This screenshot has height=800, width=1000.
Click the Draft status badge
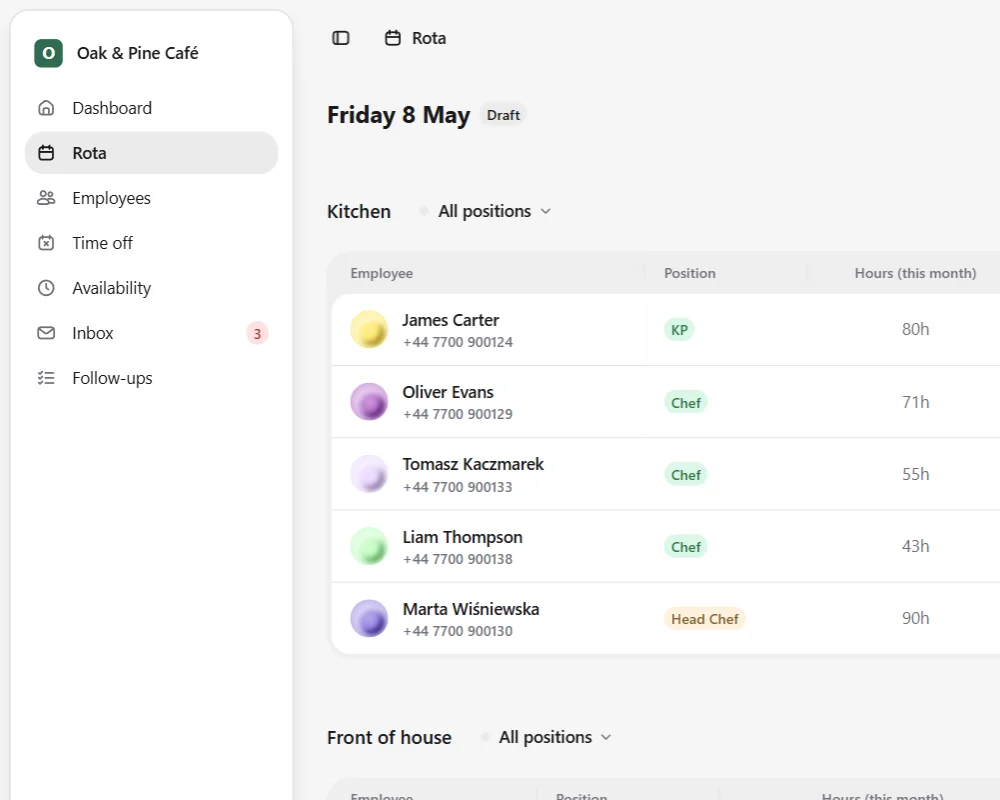[x=503, y=115]
